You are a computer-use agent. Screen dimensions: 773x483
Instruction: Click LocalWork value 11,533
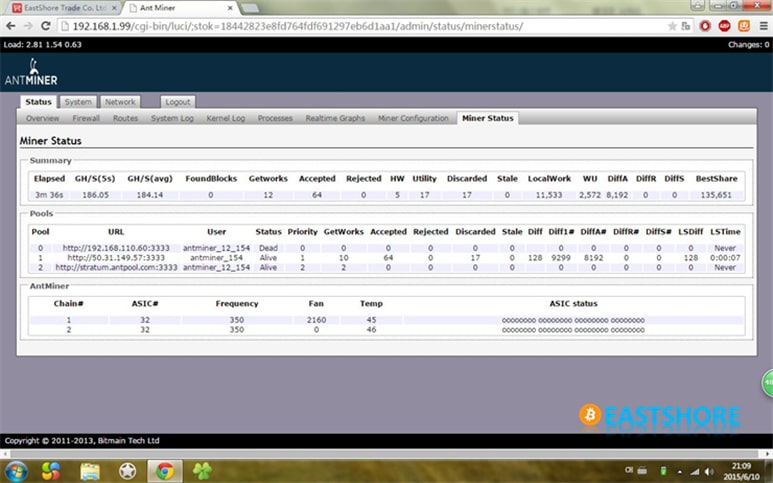[x=549, y=195]
